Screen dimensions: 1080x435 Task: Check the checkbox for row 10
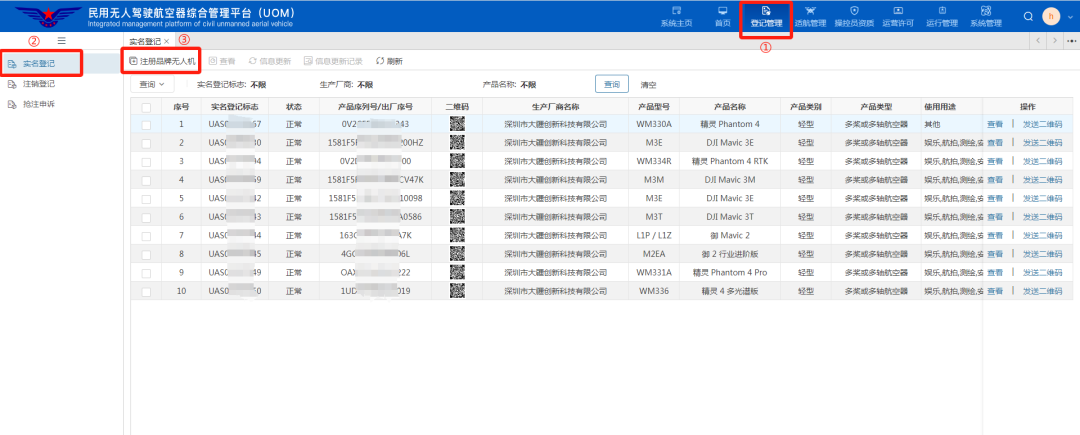click(x=146, y=292)
